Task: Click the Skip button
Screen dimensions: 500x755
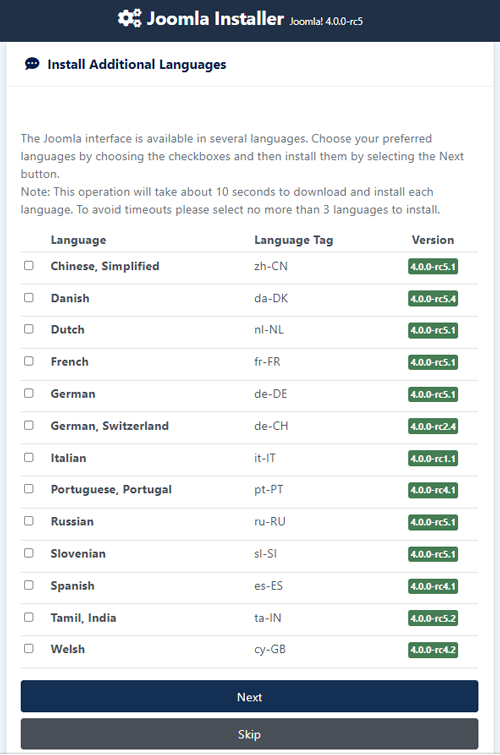Action: point(250,734)
